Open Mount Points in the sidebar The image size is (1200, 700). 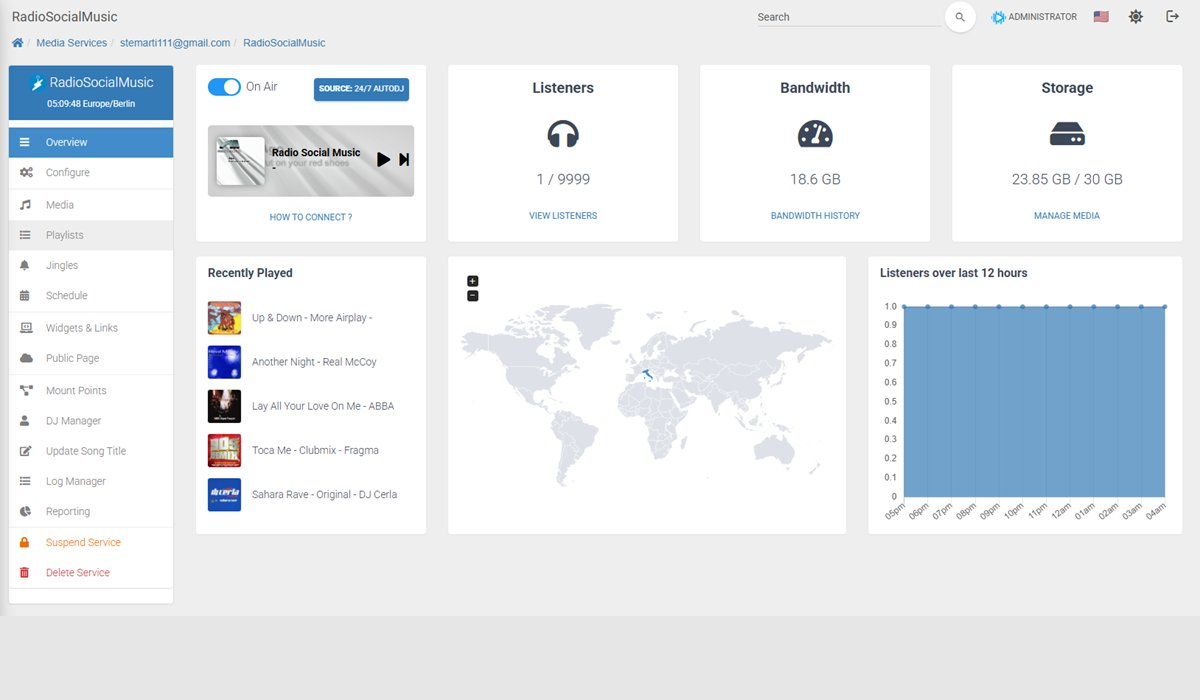coord(91,391)
